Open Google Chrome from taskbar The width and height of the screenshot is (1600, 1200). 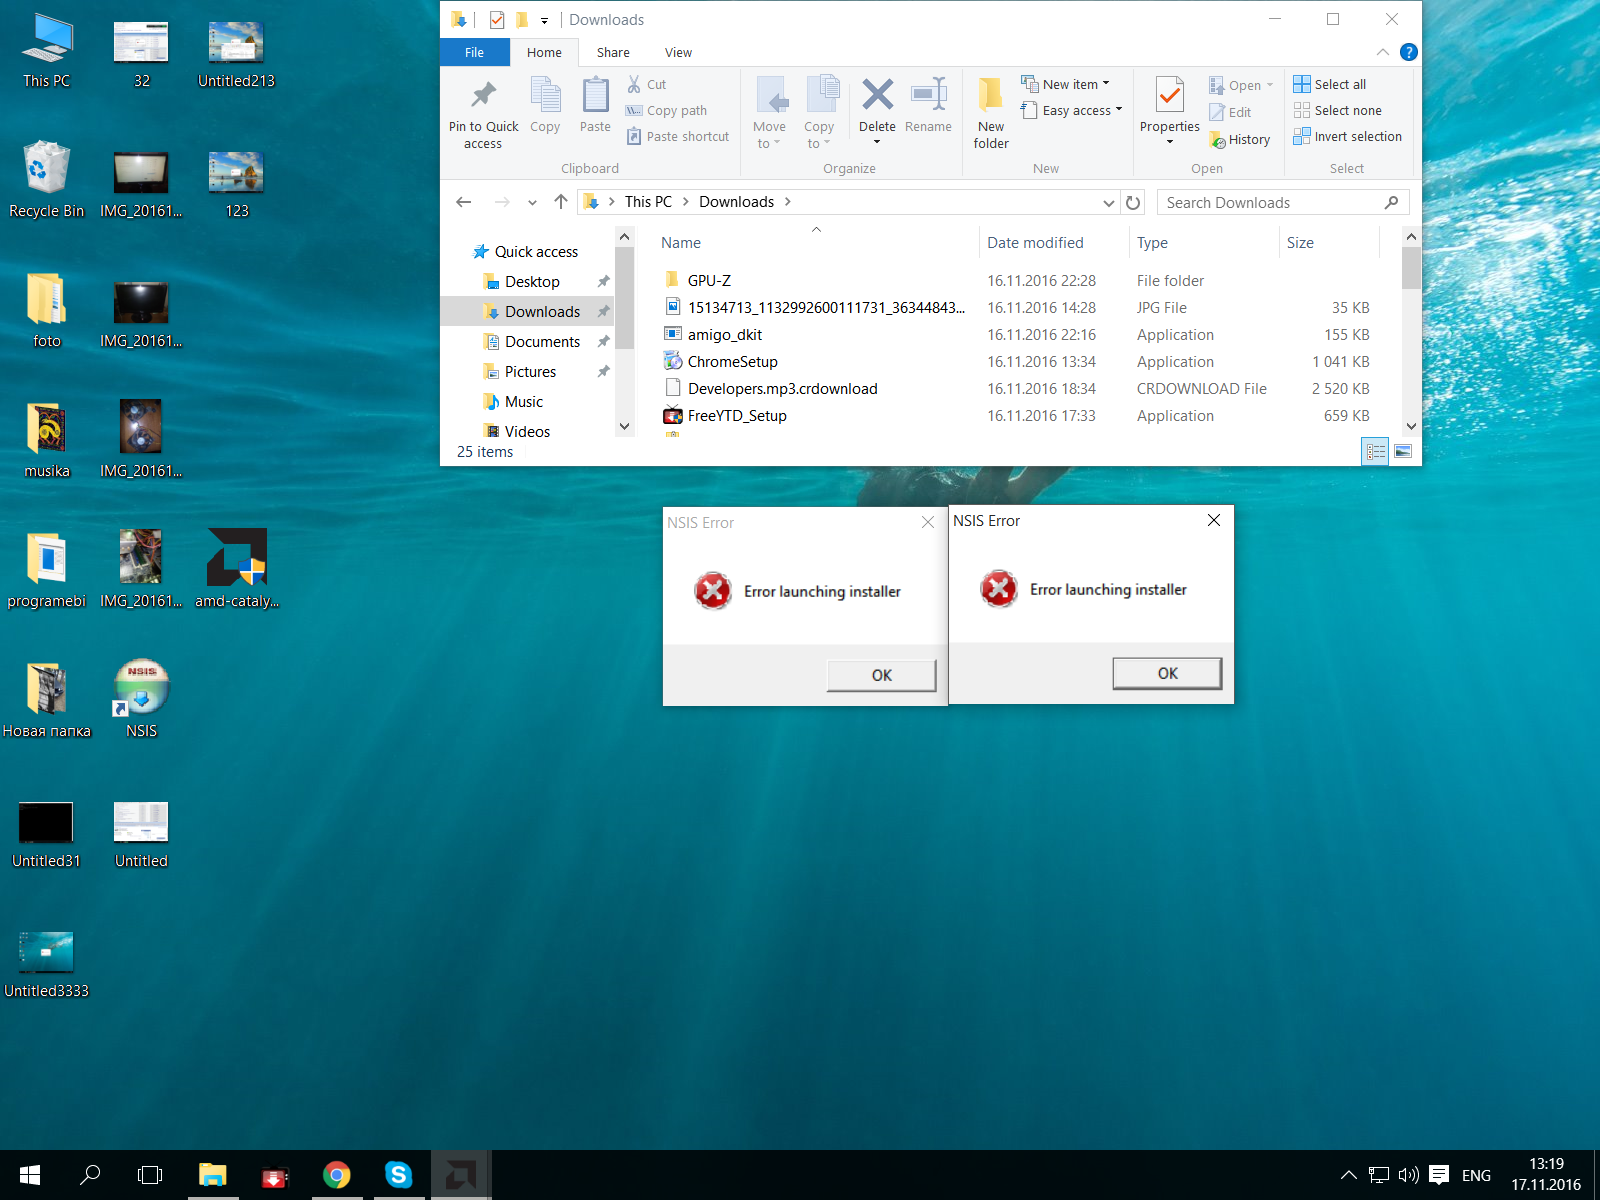[x=337, y=1175]
